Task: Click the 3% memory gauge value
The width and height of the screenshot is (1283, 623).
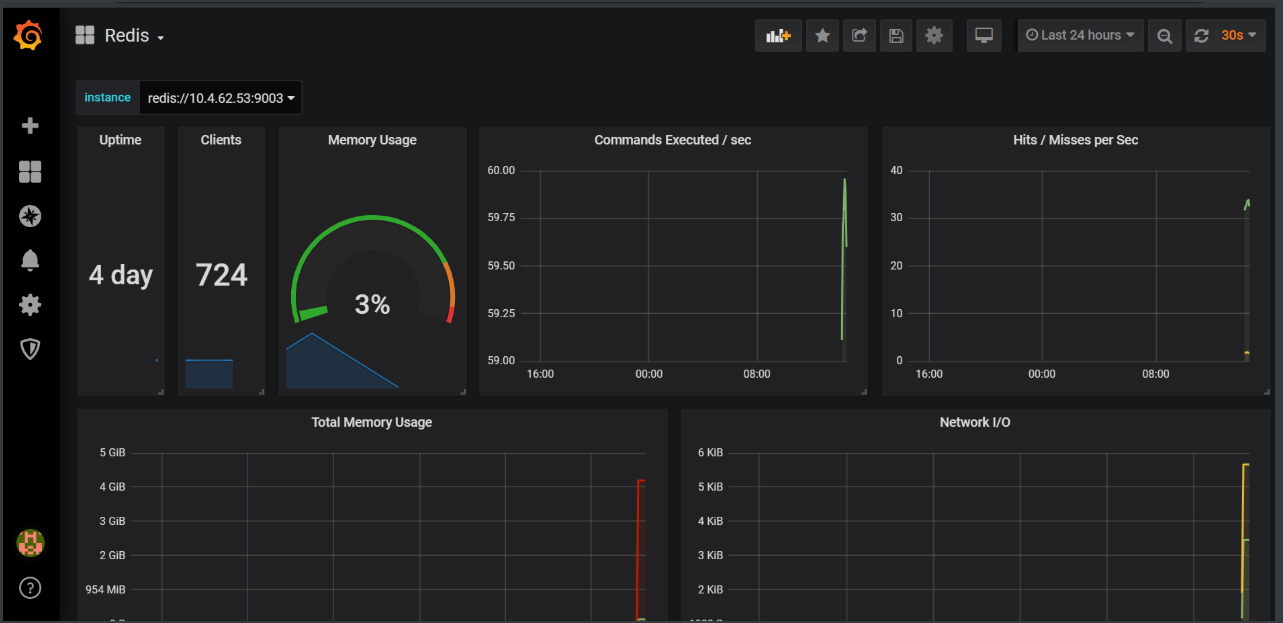Action: [x=372, y=304]
